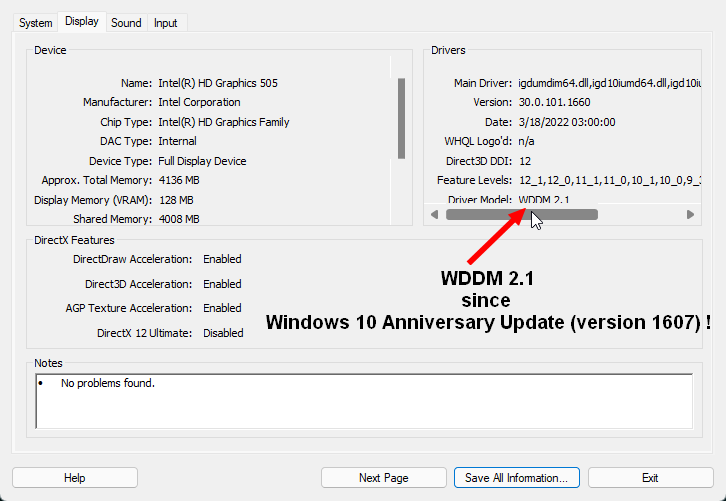Click right arrow of Drivers horizontal scrollbar
The height and width of the screenshot is (501, 726).
point(690,214)
